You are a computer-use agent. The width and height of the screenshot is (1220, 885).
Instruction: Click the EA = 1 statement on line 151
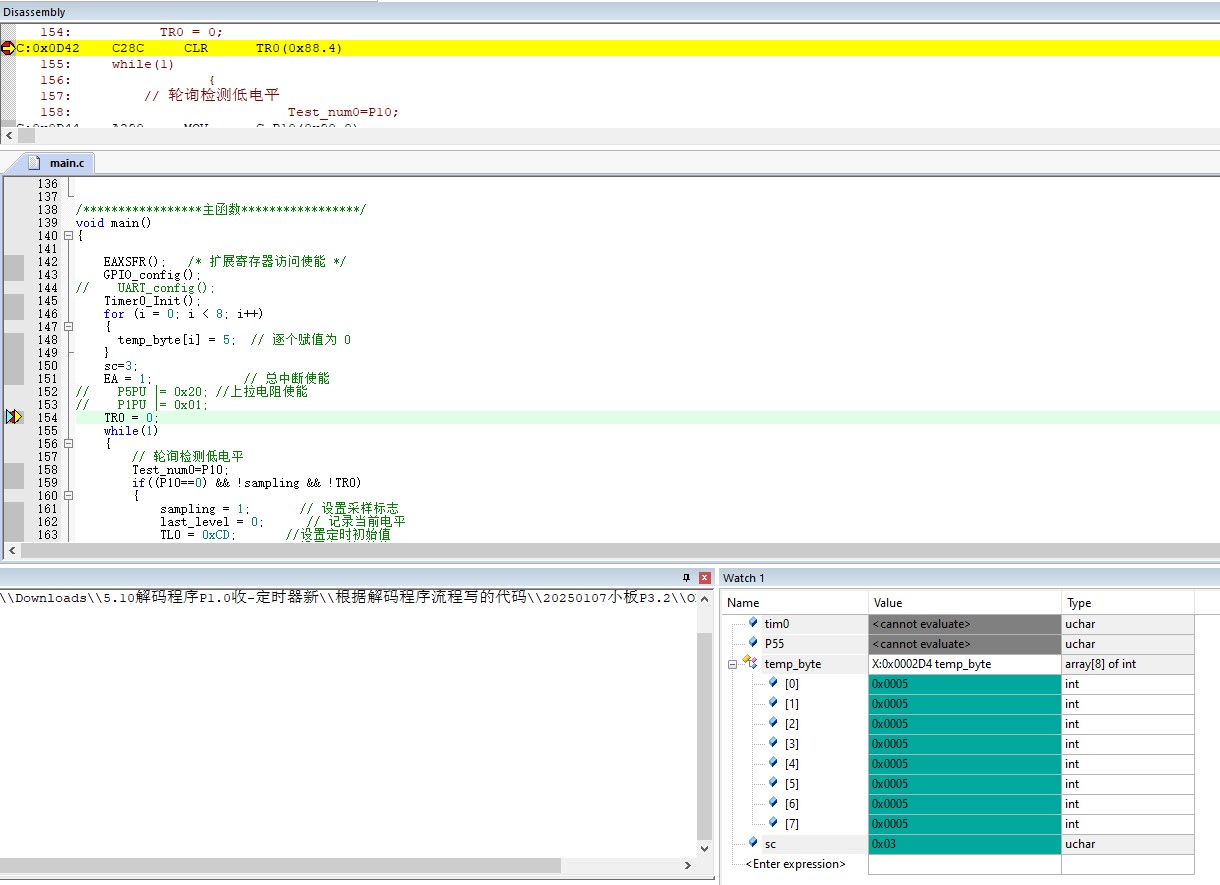coord(128,378)
